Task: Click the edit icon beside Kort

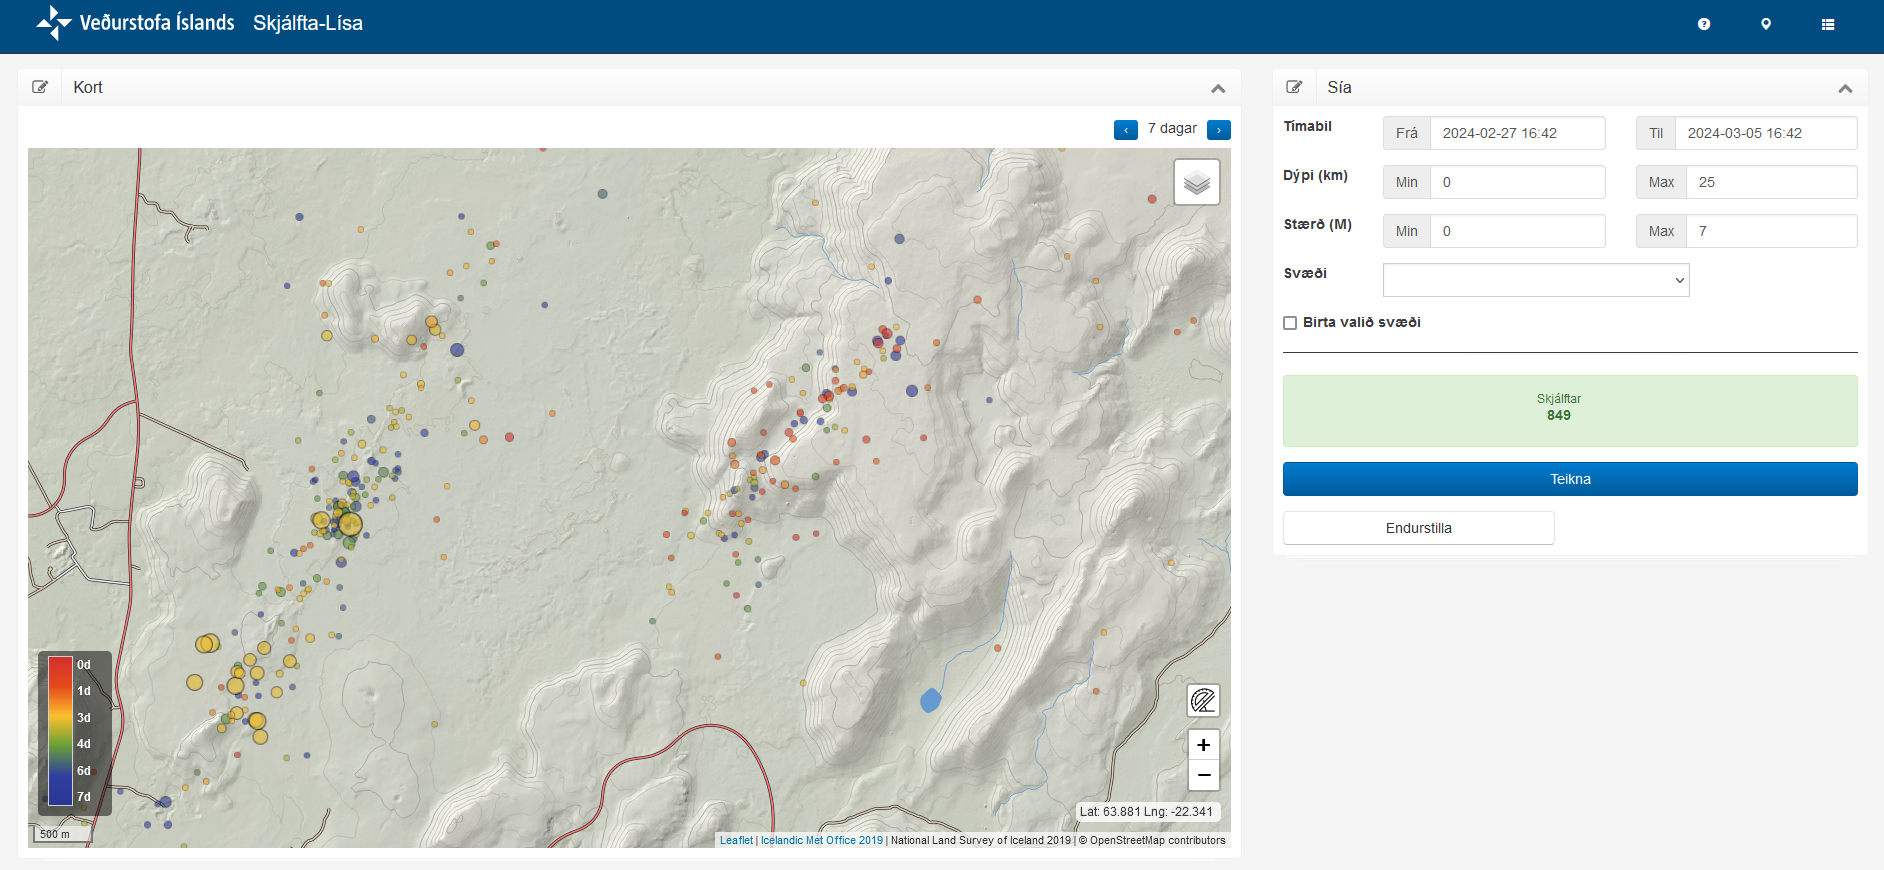Action: 40,87
